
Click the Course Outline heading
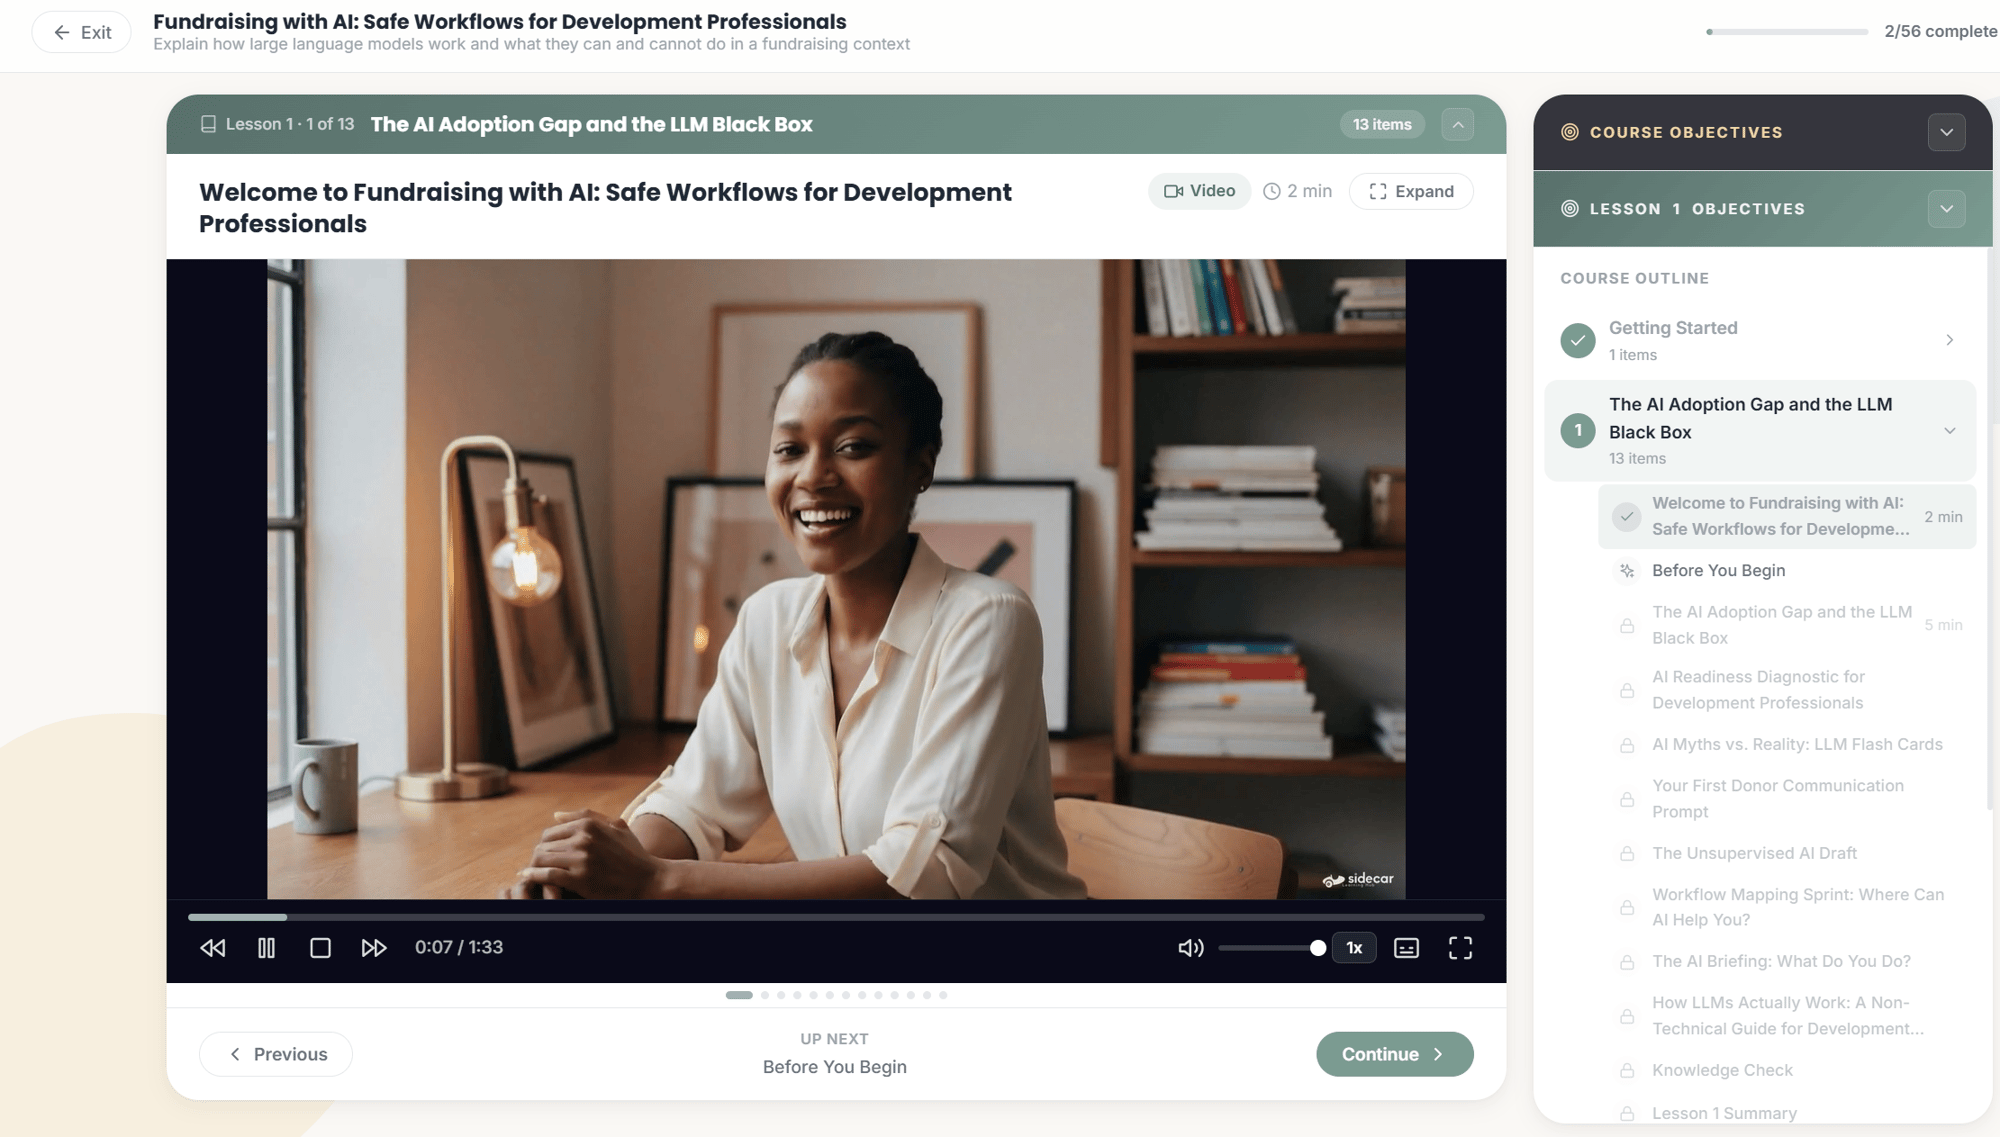click(1635, 278)
